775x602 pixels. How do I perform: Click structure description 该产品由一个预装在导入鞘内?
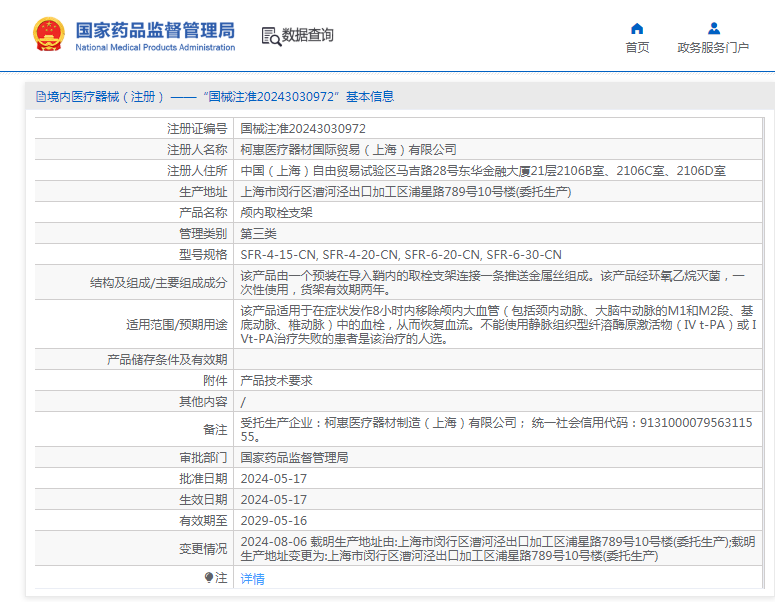tap(492, 283)
